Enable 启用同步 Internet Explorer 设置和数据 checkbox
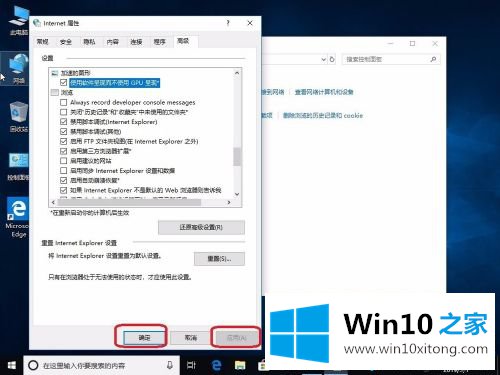 (63, 171)
